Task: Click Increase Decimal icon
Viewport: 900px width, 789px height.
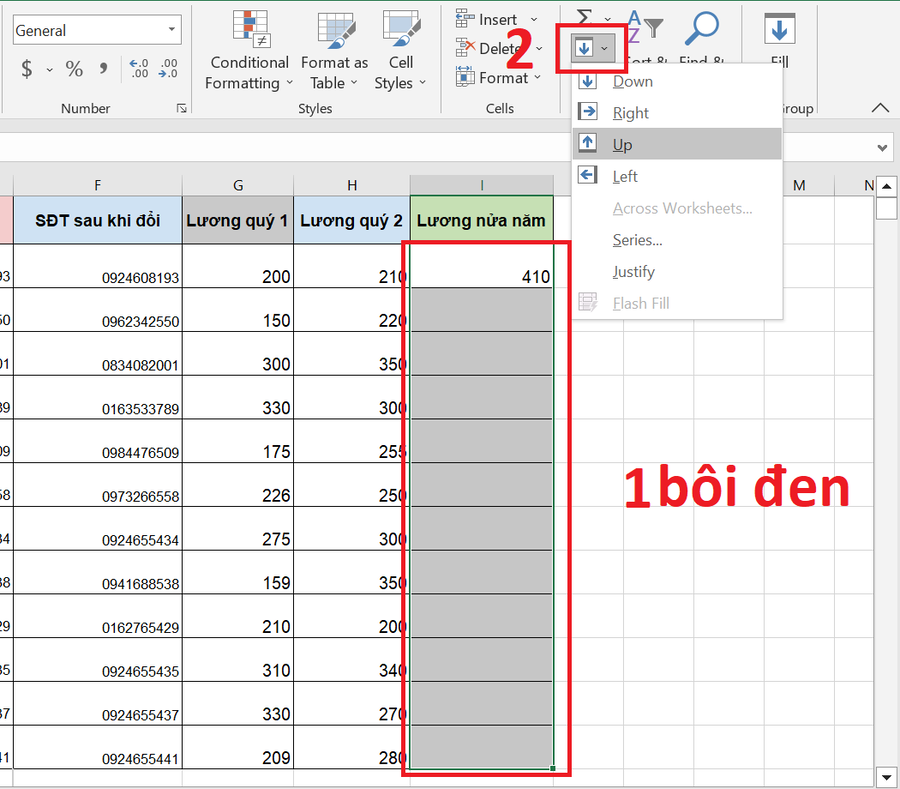Action: 138,68
